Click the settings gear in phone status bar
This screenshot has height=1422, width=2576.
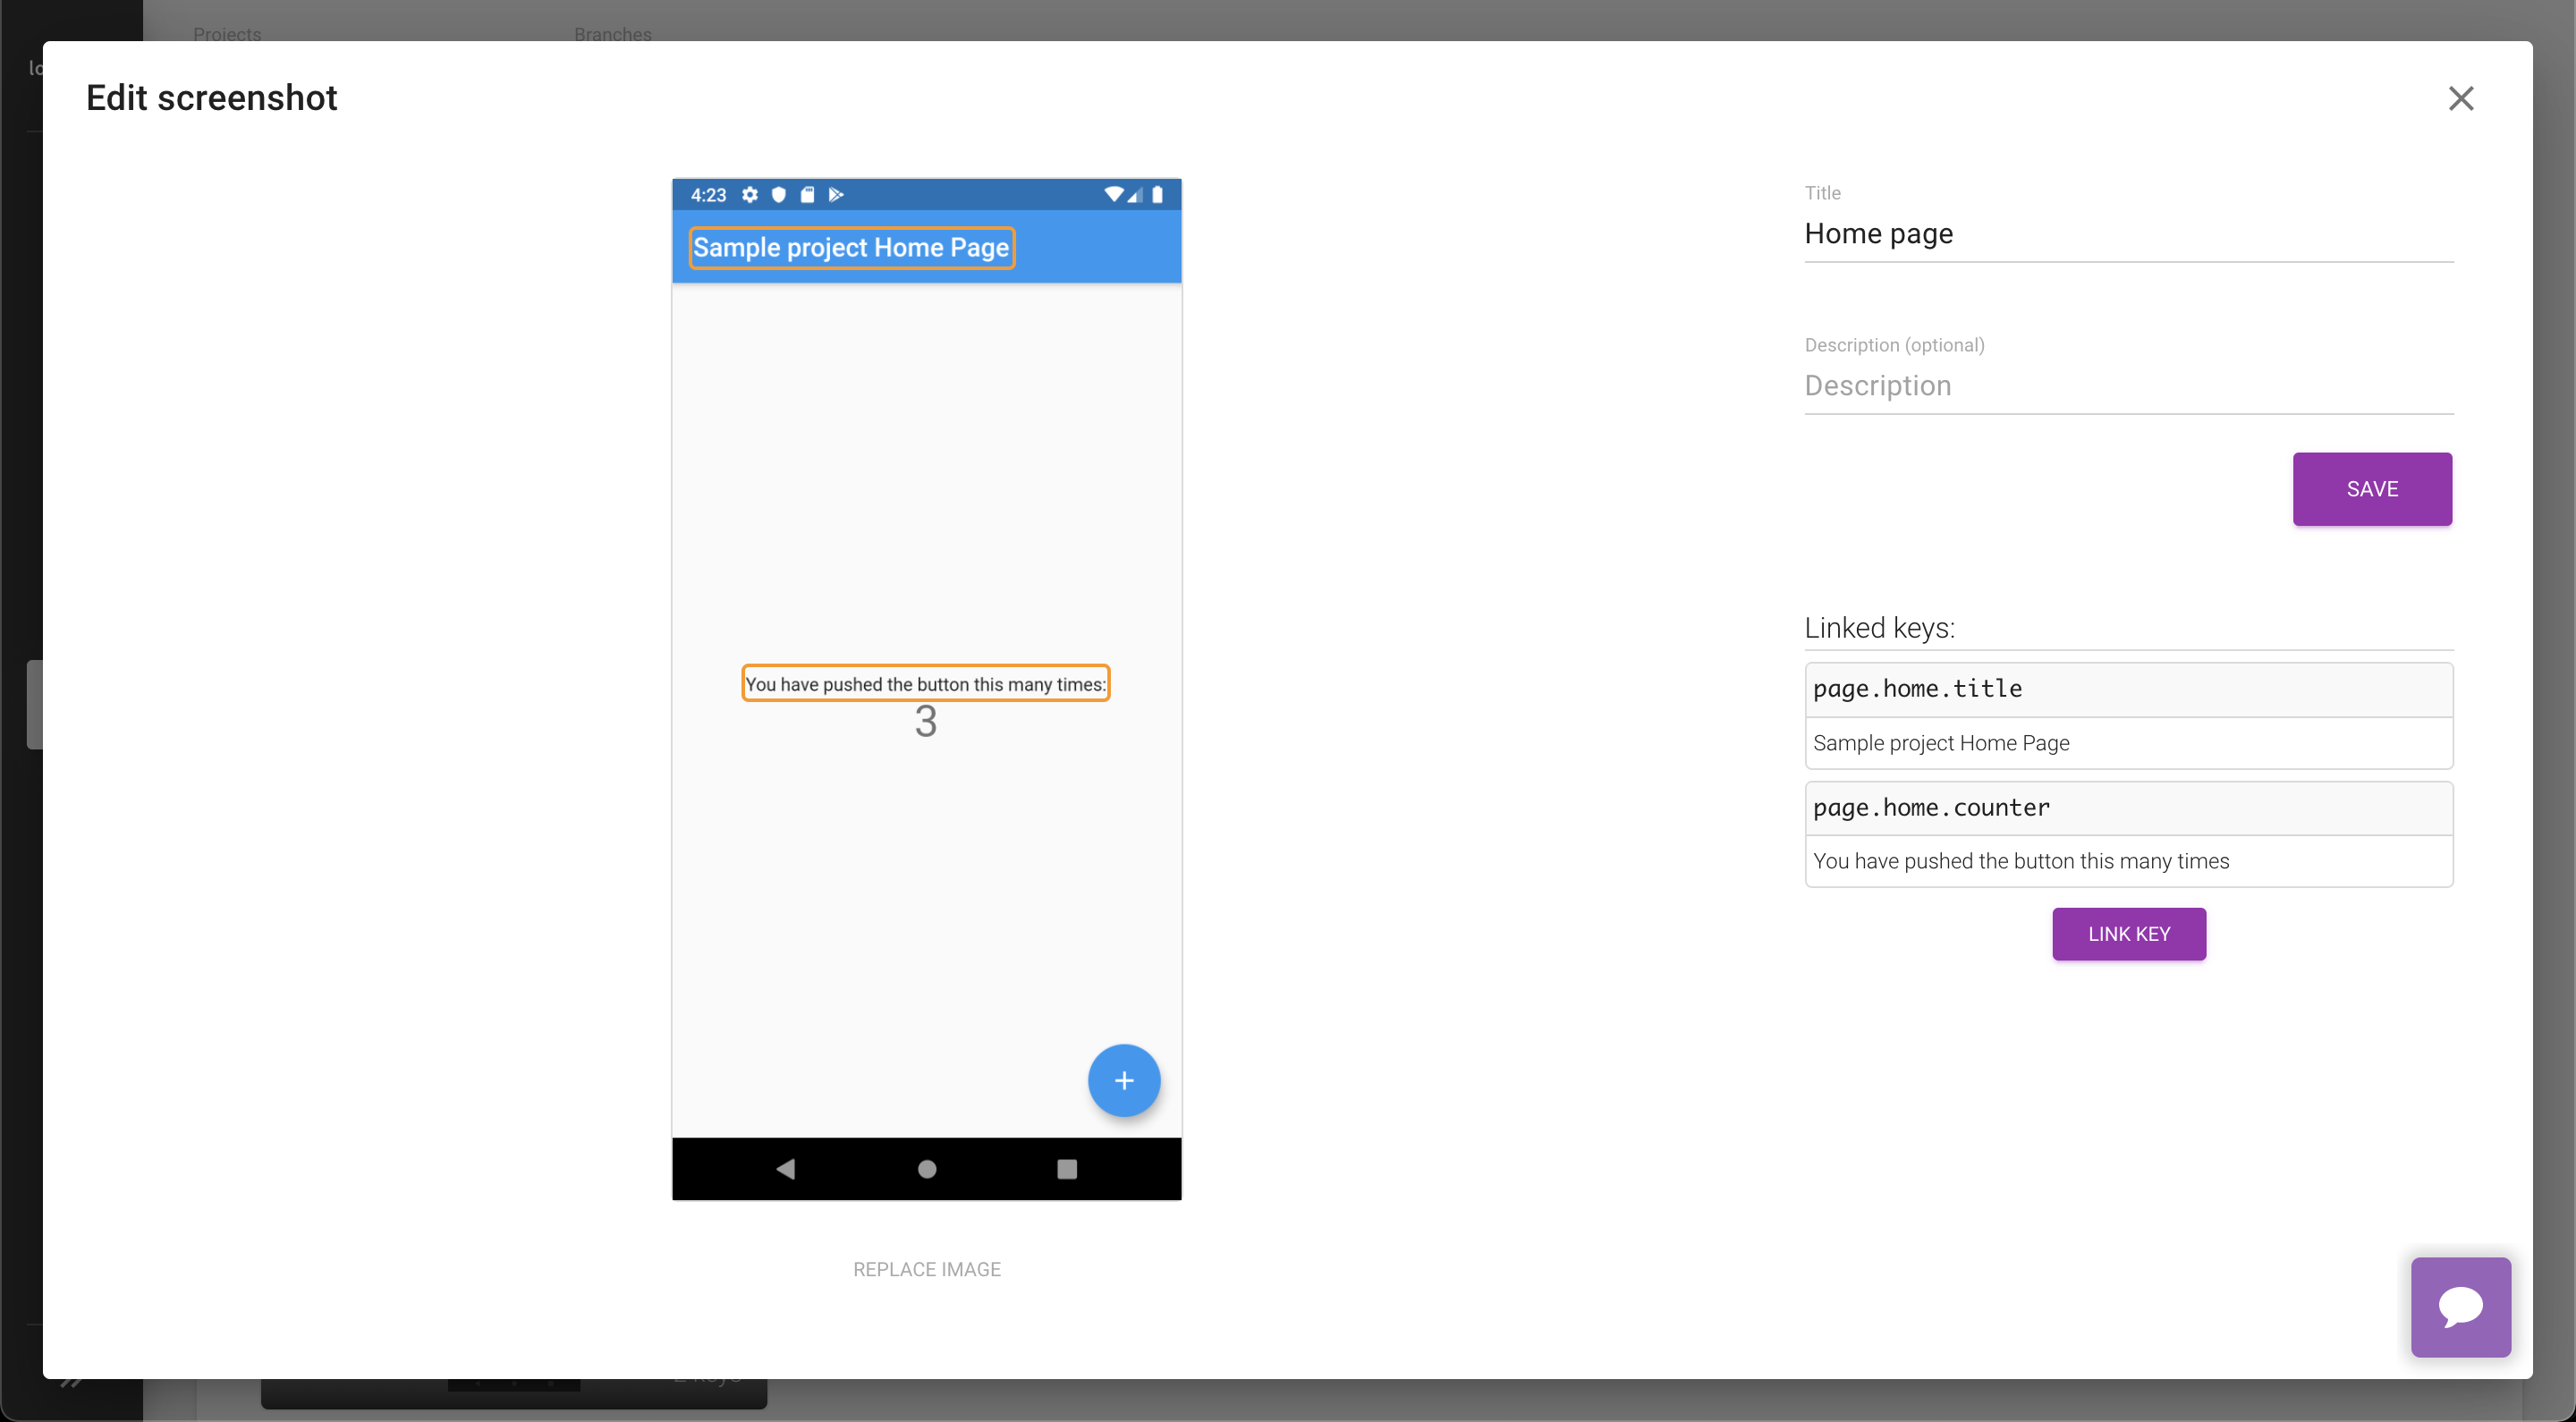click(750, 194)
